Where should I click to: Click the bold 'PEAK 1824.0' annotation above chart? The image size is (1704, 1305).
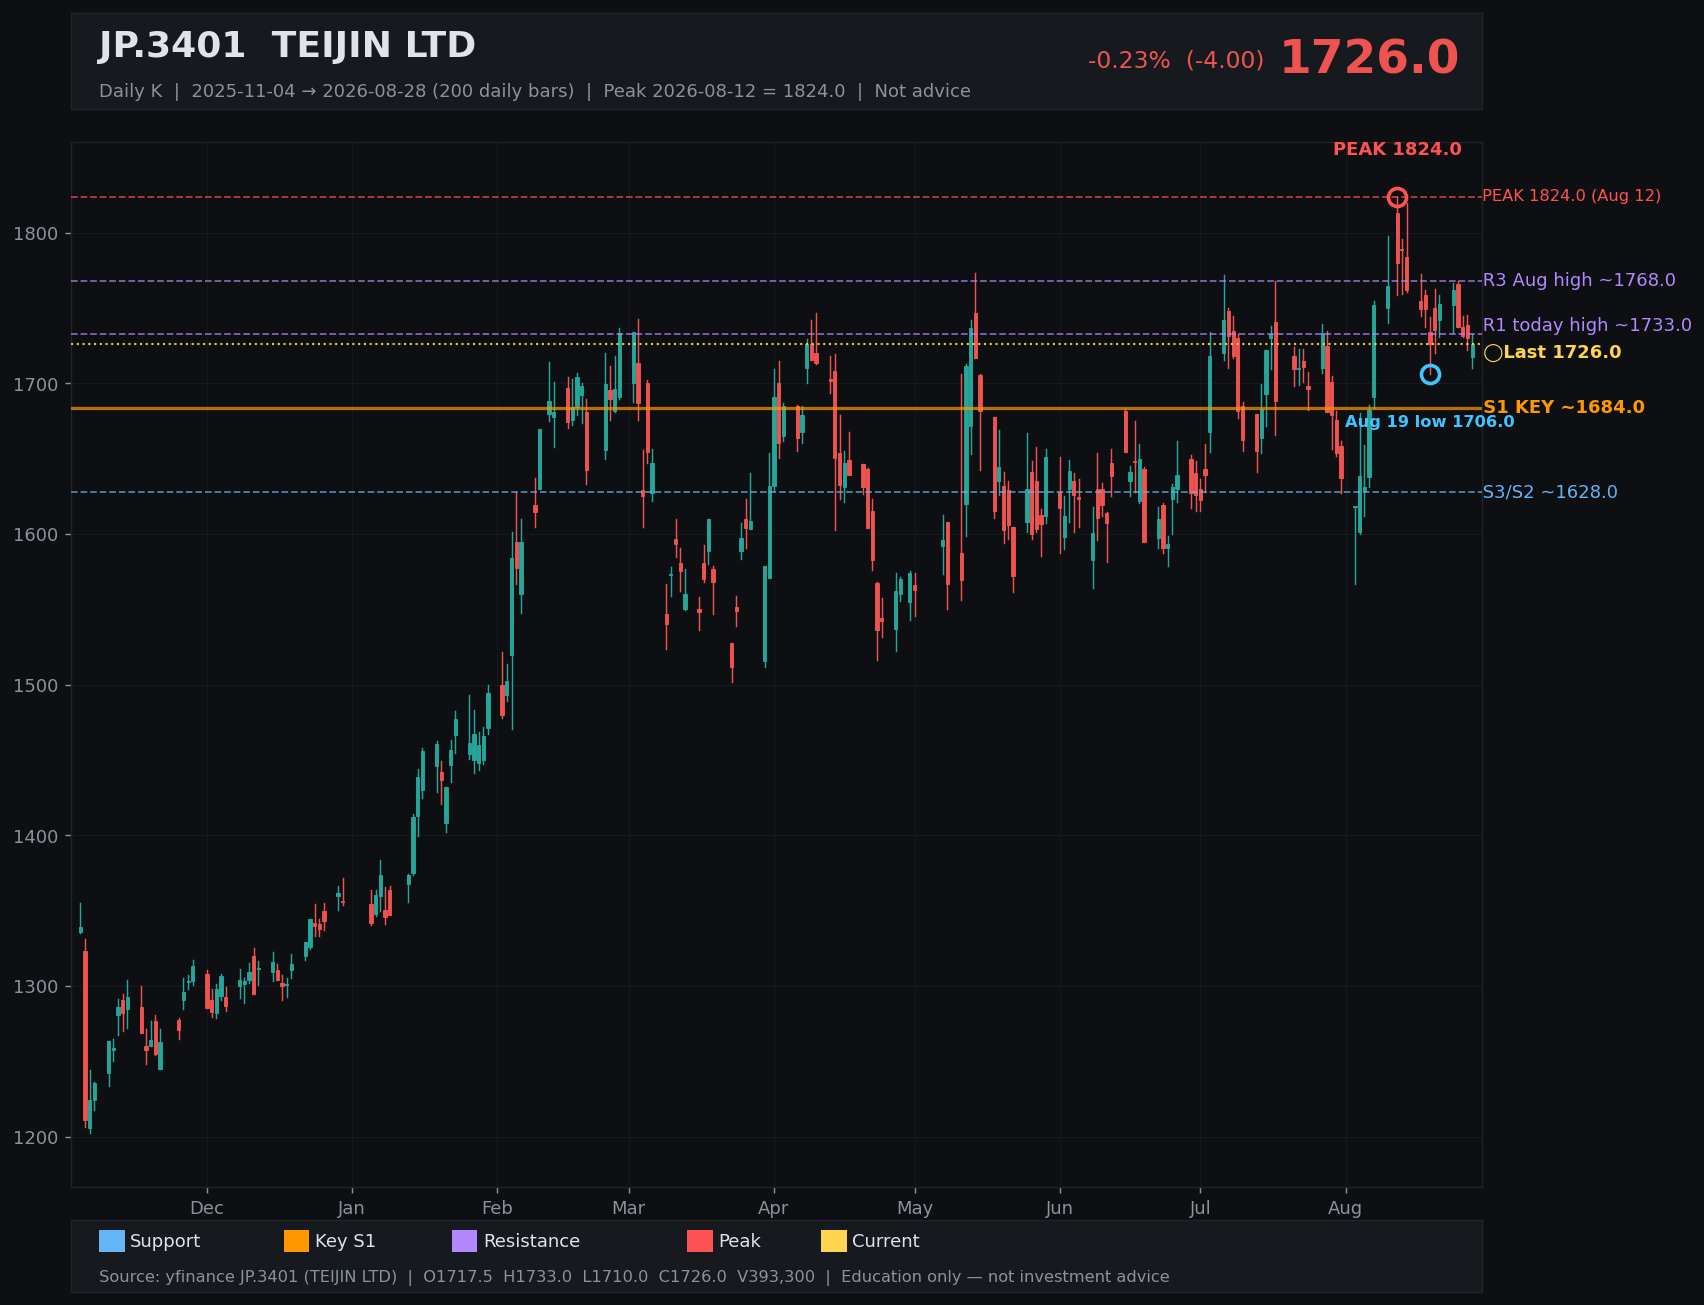[x=1397, y=149]
